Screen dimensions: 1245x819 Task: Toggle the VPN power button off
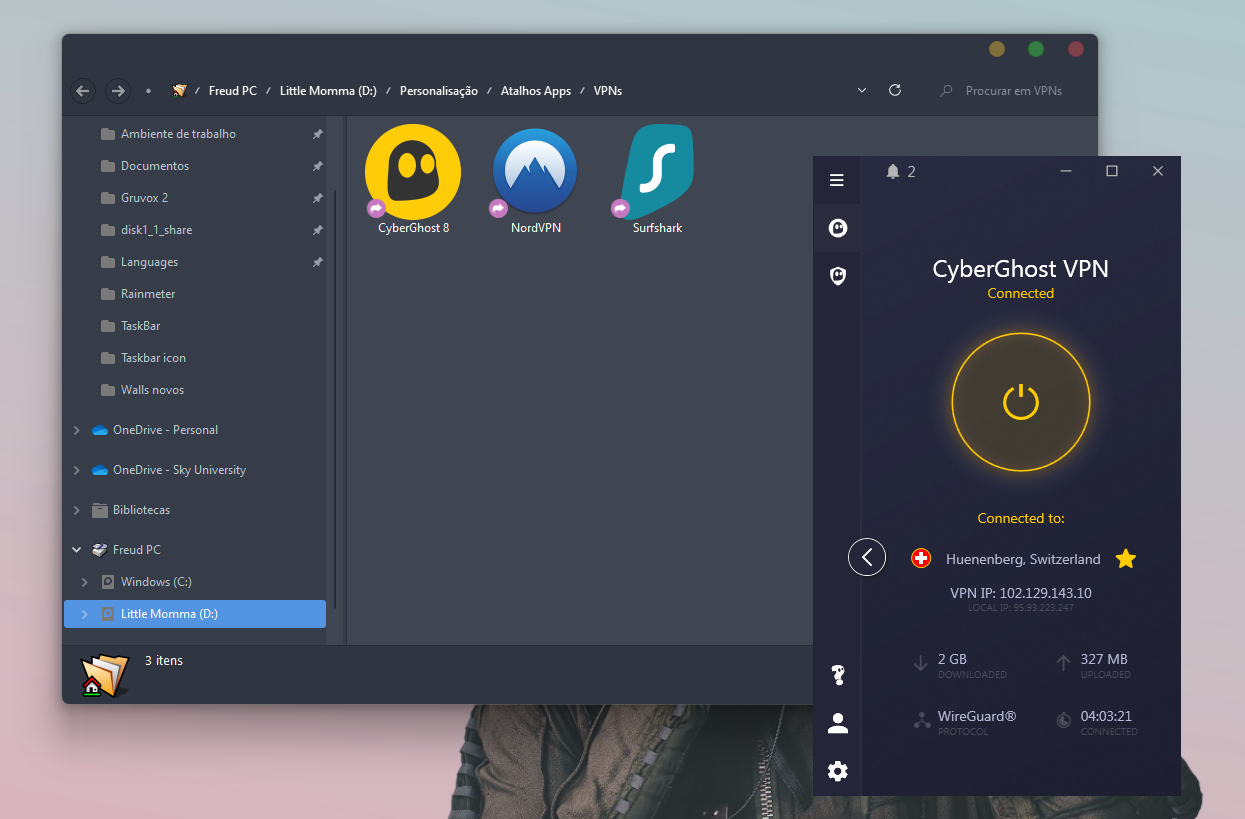[1021, 402]
